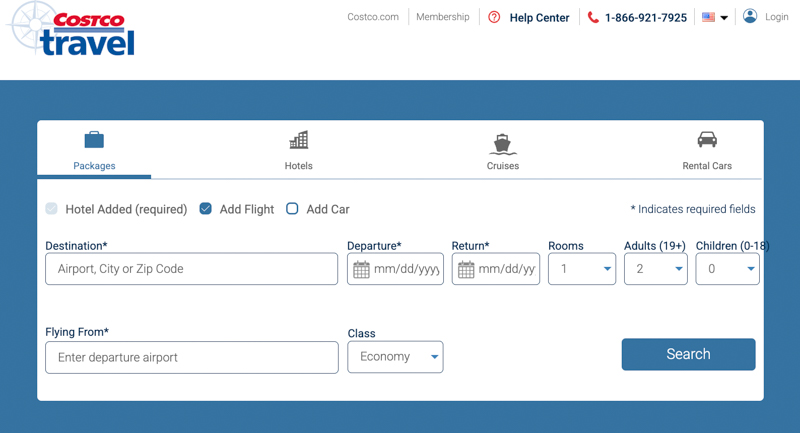This screenshot has height=433, width=800.
Task: Switch to the Cruises tab
Action: click(503, 150)
